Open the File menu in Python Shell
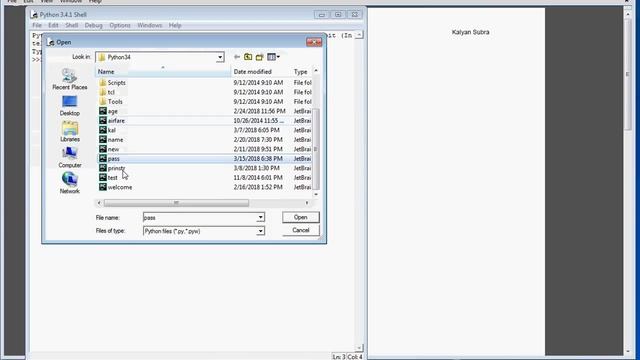 (37, 25)
